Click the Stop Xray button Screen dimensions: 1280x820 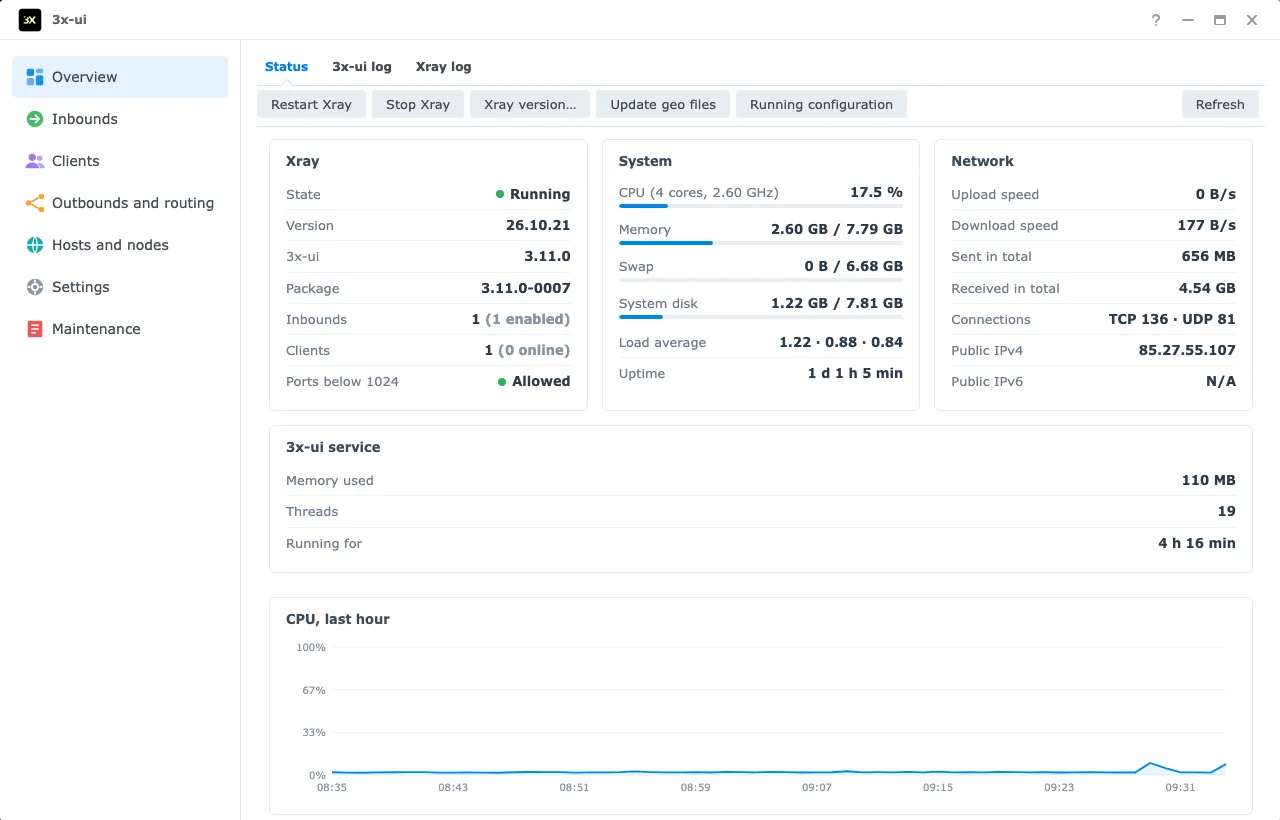pyautogui.click(x=418, y=104)
